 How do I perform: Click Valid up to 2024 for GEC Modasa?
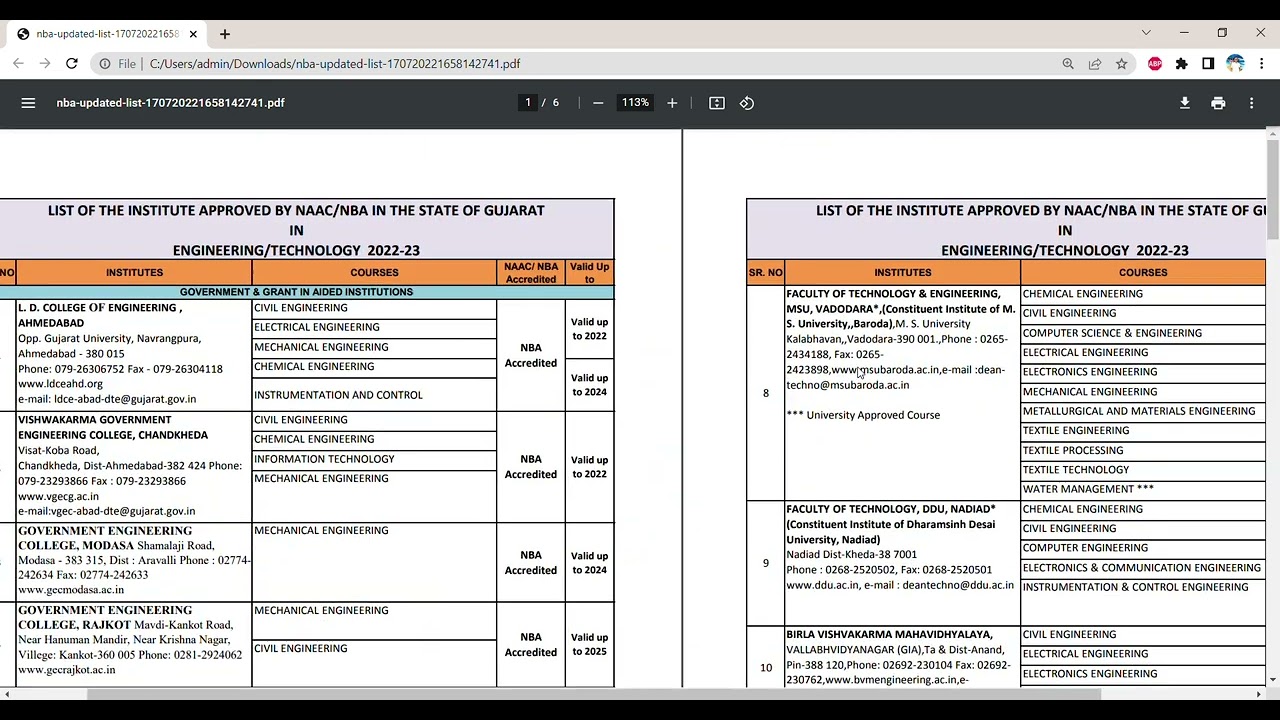[x=589, y=563]
